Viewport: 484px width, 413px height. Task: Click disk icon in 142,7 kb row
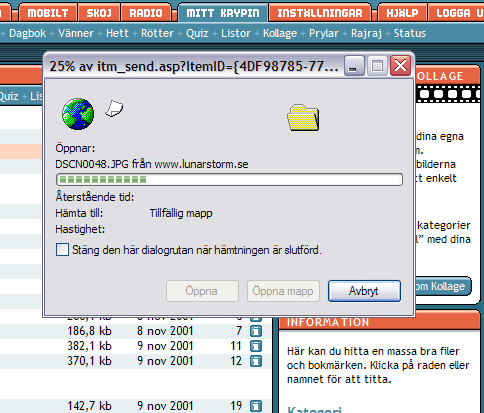[x=256, y=406]
